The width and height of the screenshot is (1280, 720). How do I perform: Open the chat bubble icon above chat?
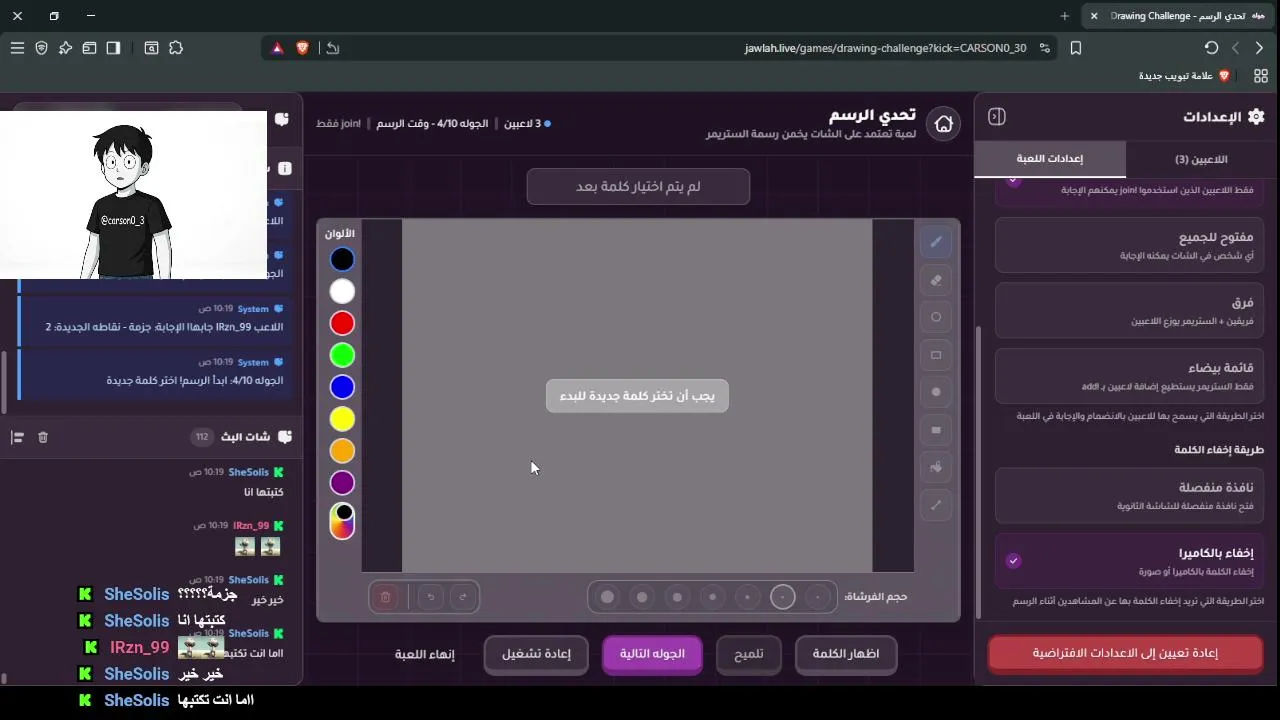click(282, 119)
